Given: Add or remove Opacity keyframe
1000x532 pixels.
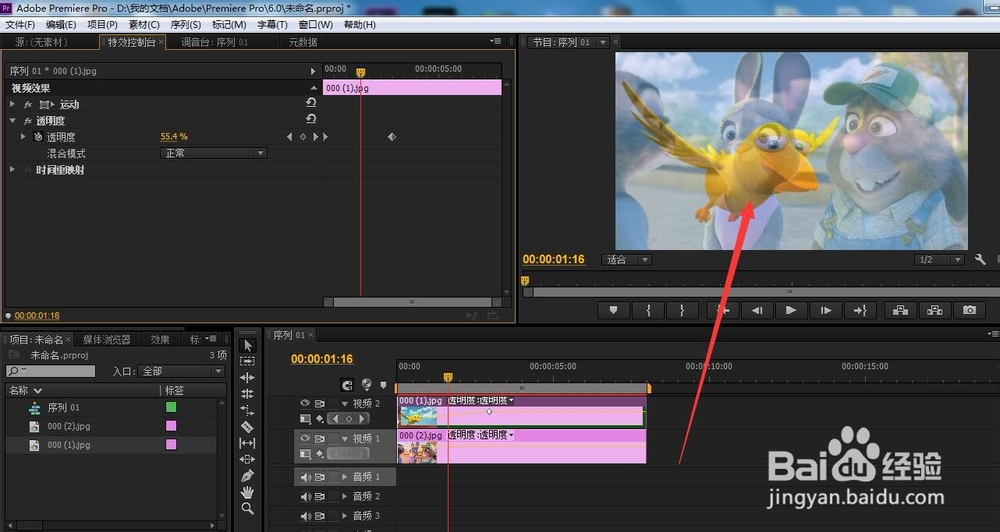Looking at the screenshot, I should [303, 137].
